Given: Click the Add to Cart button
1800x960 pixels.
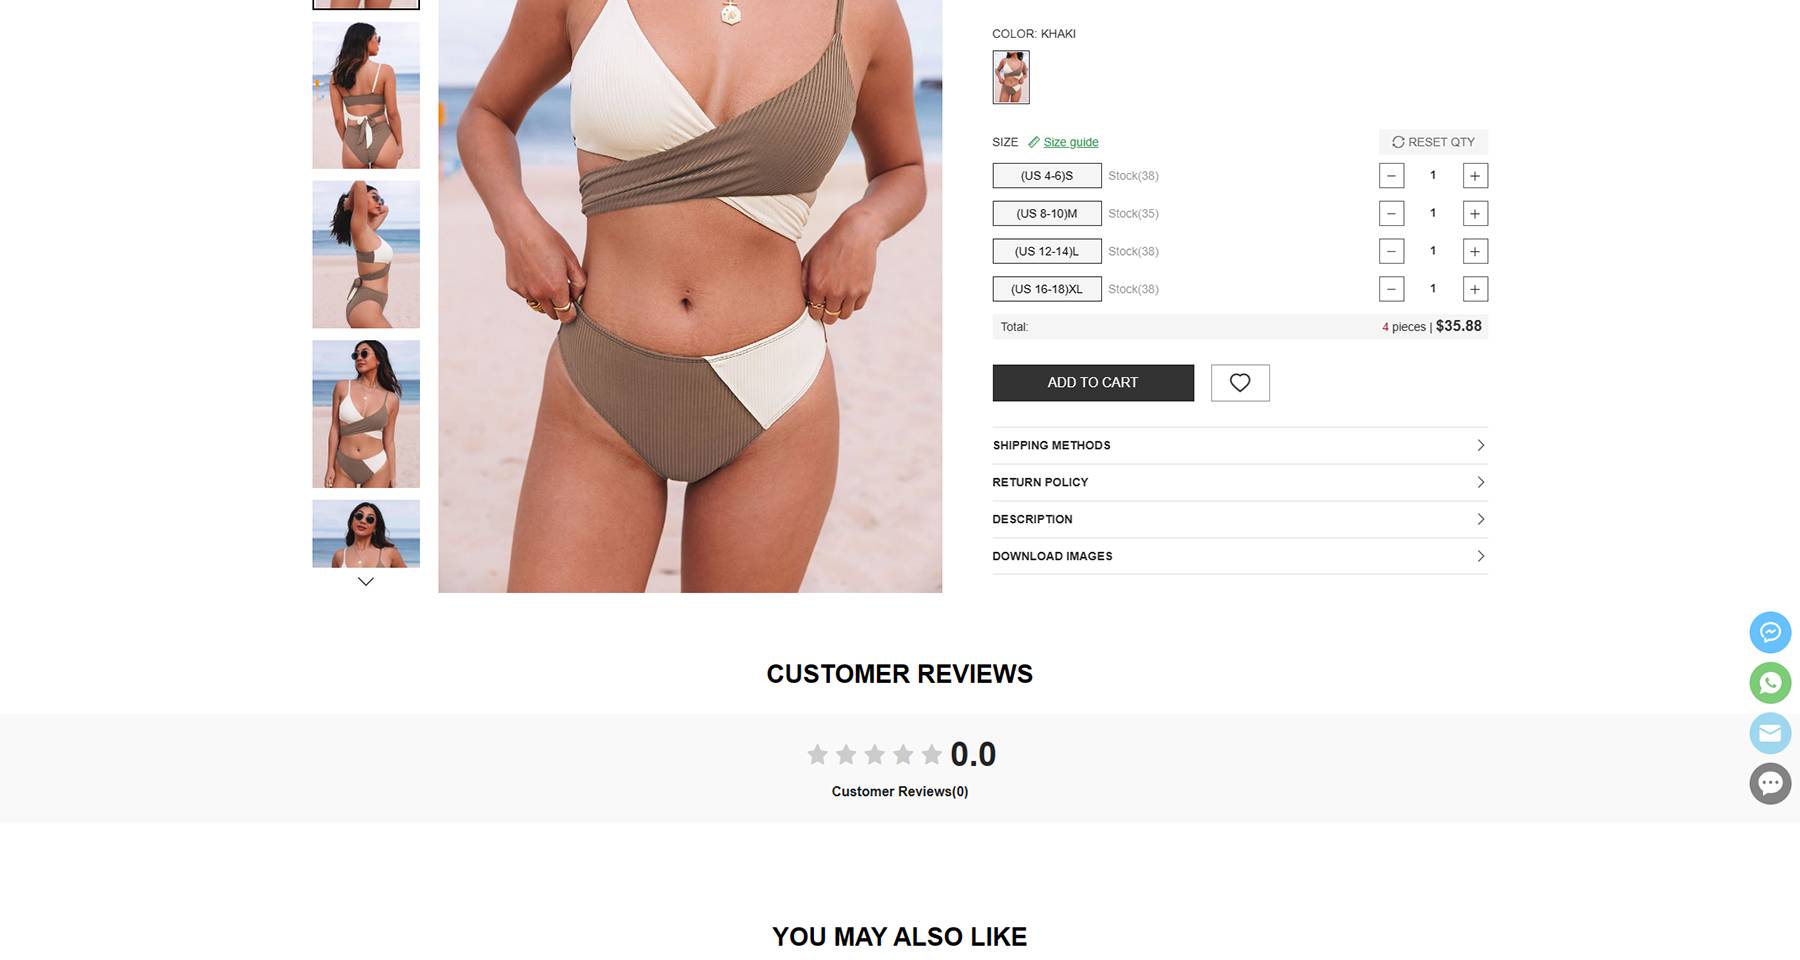Looking at the screenshot, I should pyautogui.click(x=1093, y=383).
